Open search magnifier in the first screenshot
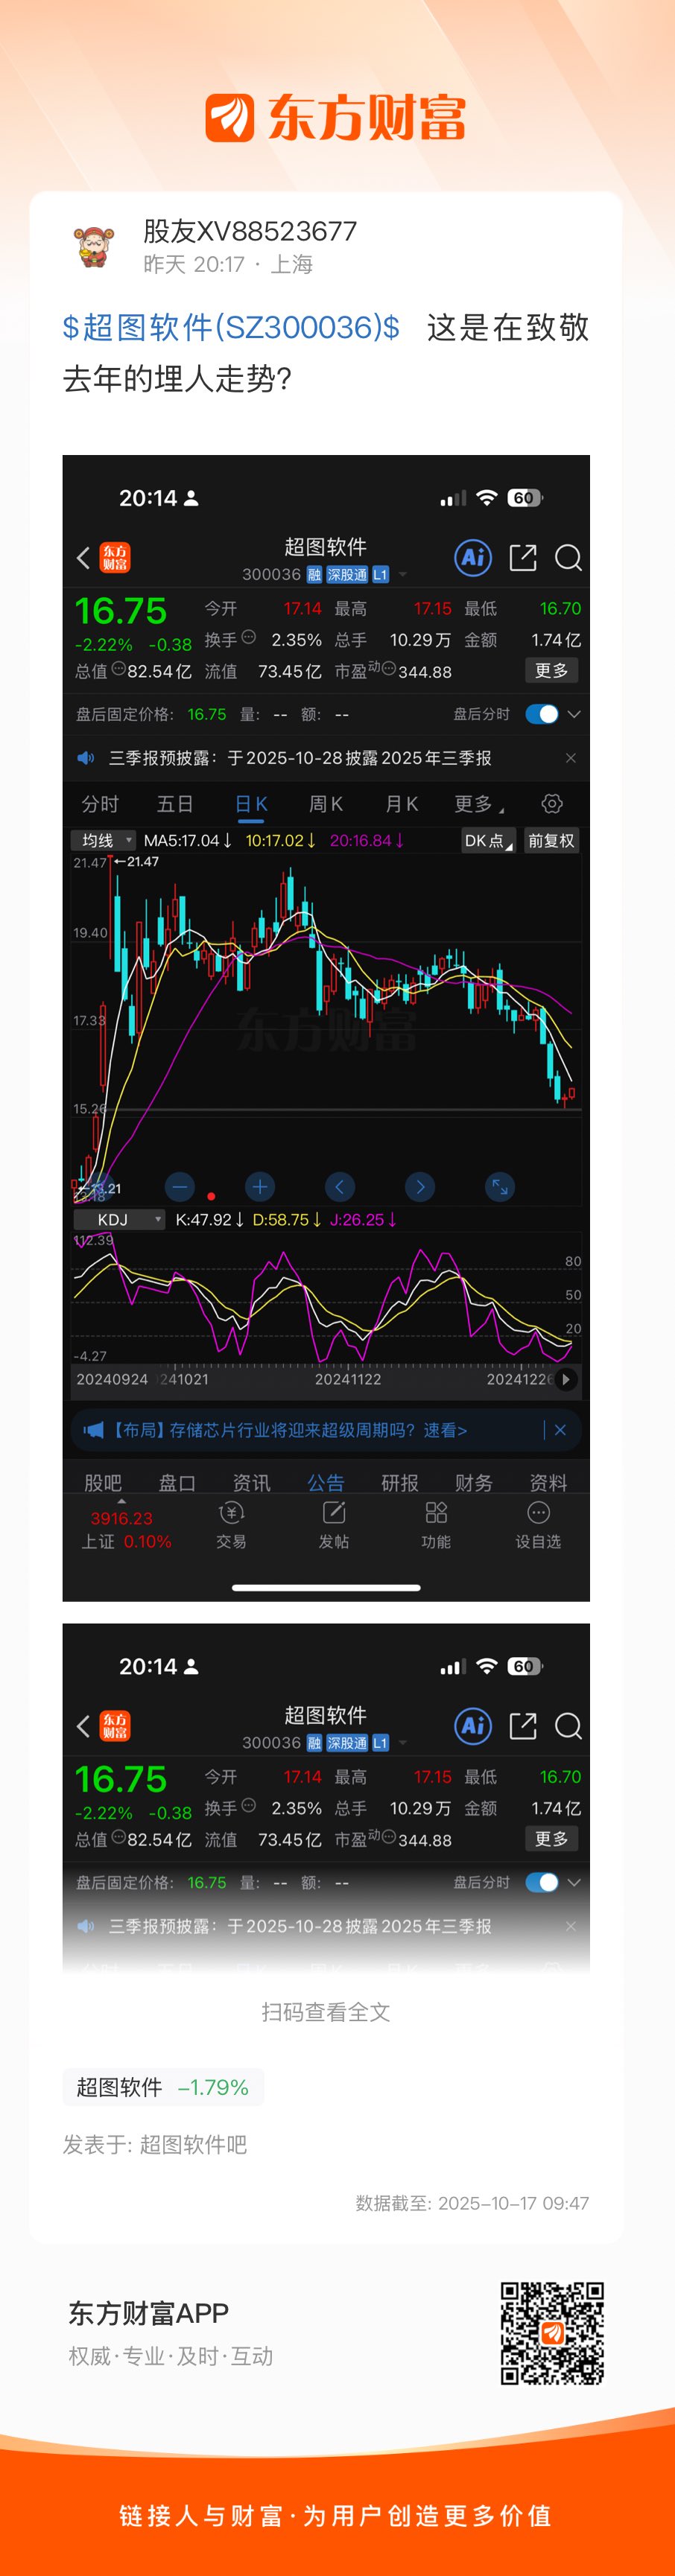This screenshot has height=2576, width=675. click(x=568, y=557)
